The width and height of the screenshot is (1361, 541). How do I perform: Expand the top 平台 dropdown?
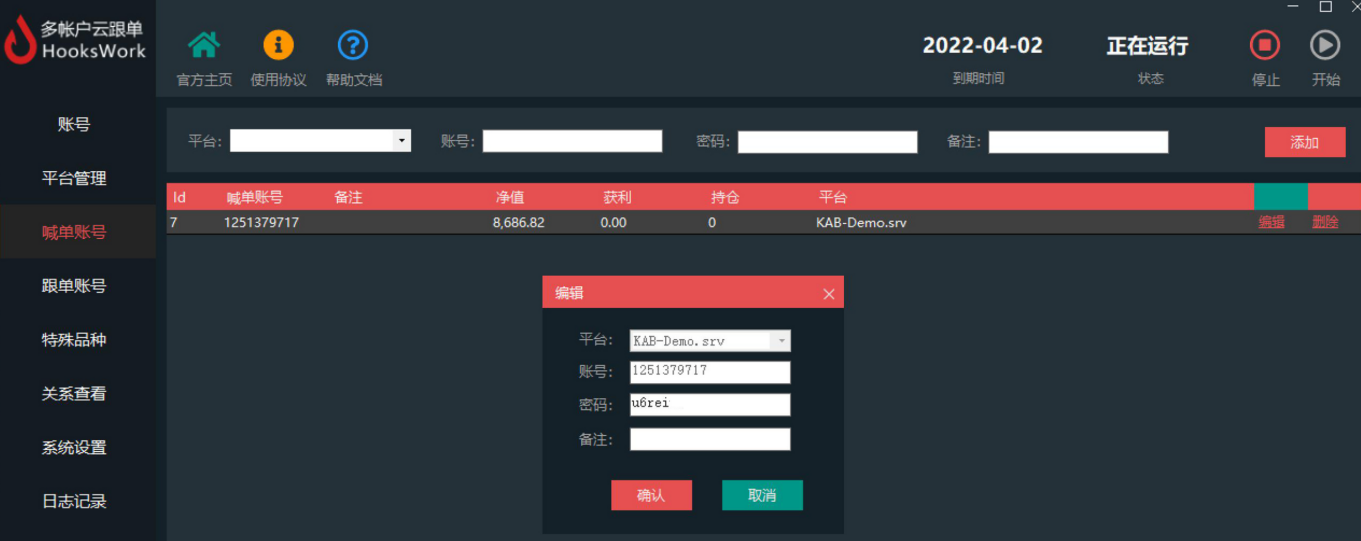(x=402, y=141)
